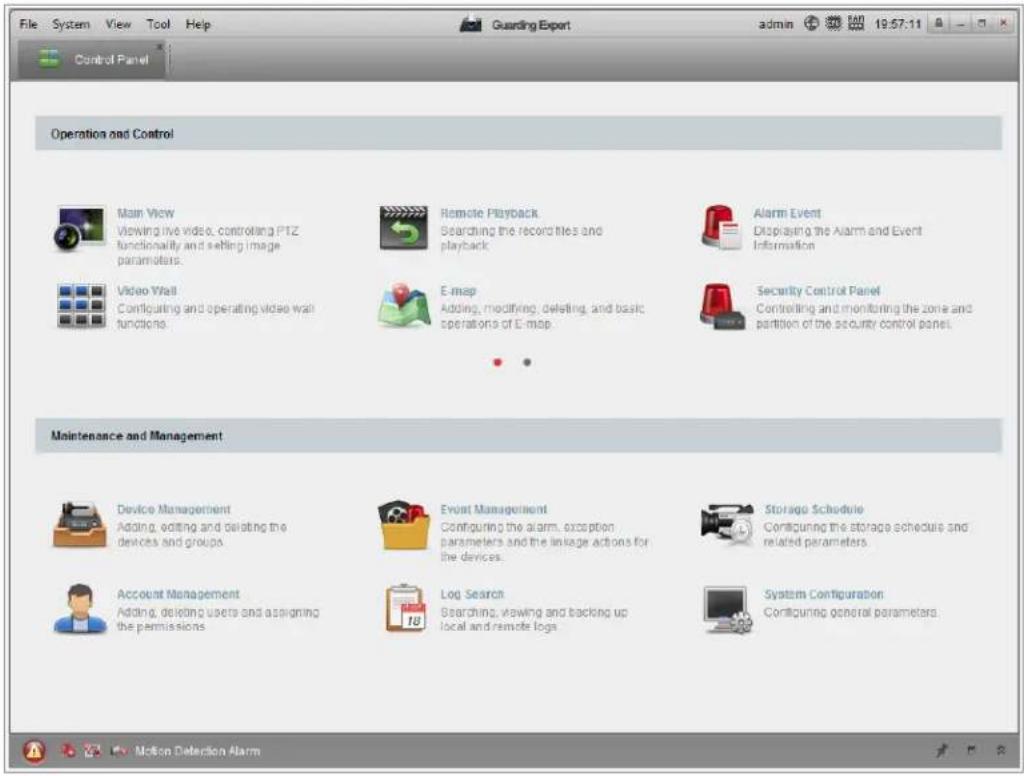1024x776 pixels.
Task: Click the second small red icon in alarm bar
Action: [92, 751]
